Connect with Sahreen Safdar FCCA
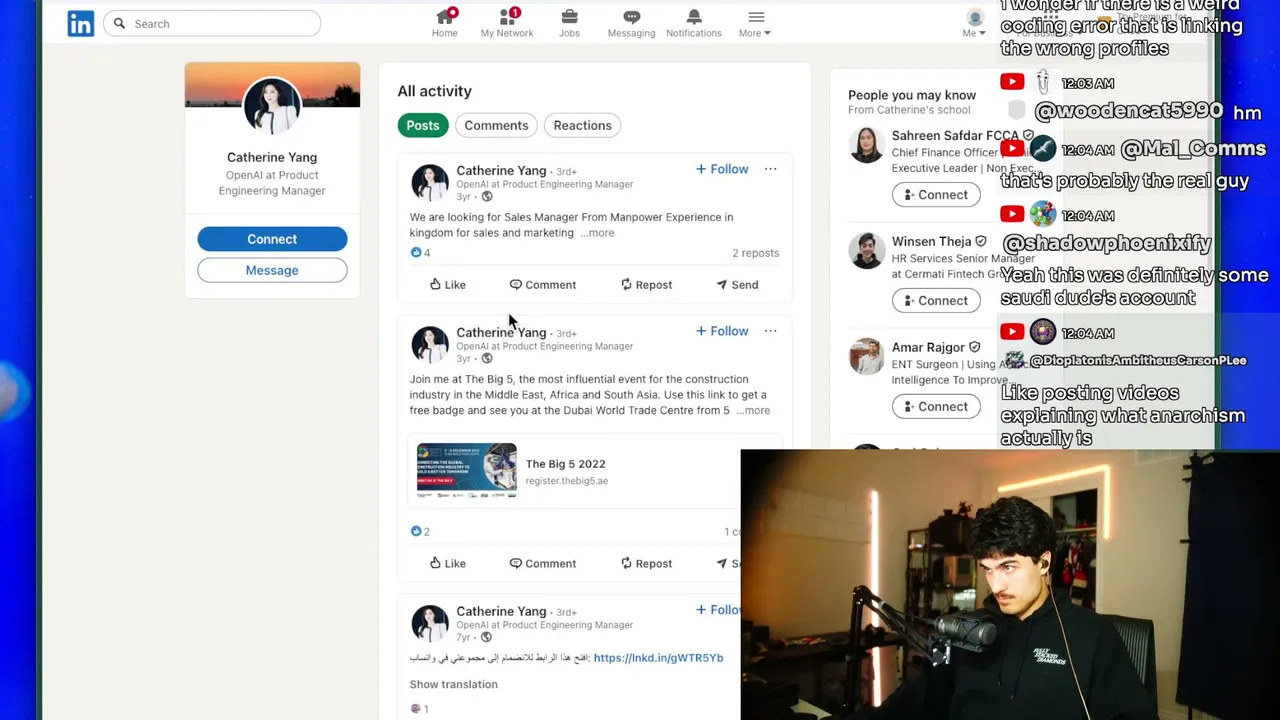Image resolution: width=1280 pixels, height=720 pixels. (936, 195)
